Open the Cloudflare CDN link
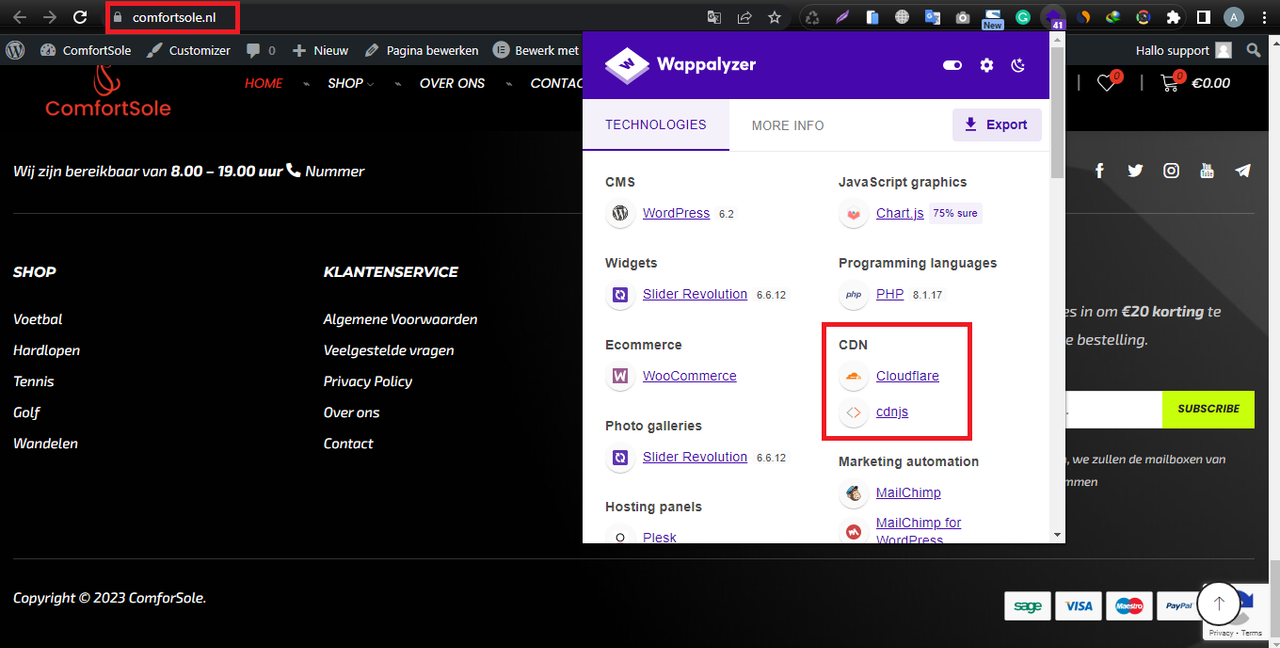Viewport: 1280px width, 648px height. point(907,376)
